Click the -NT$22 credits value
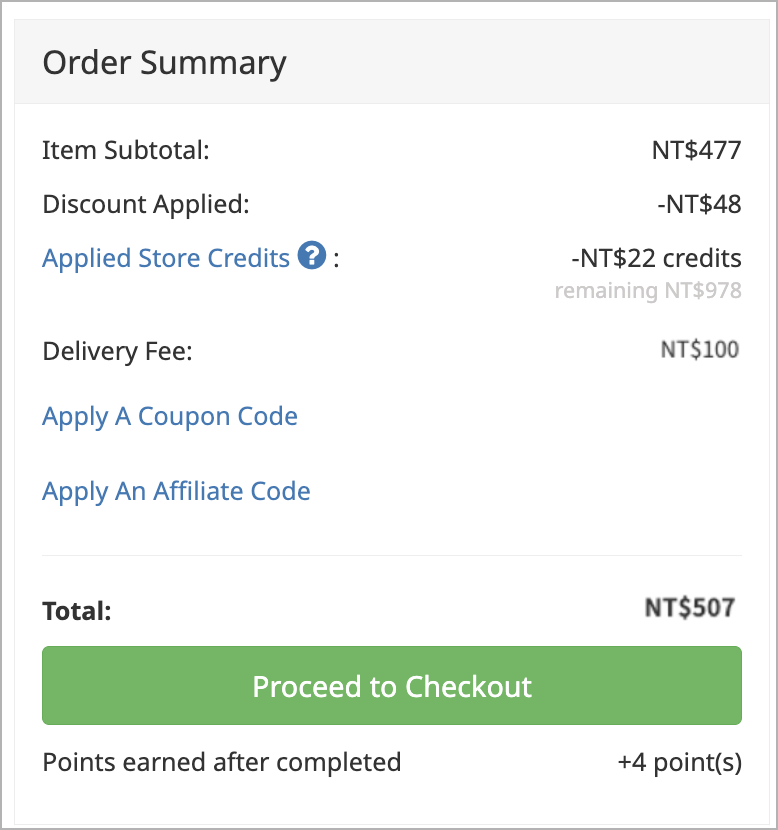The image size is (778, 830). coord(656,258)
